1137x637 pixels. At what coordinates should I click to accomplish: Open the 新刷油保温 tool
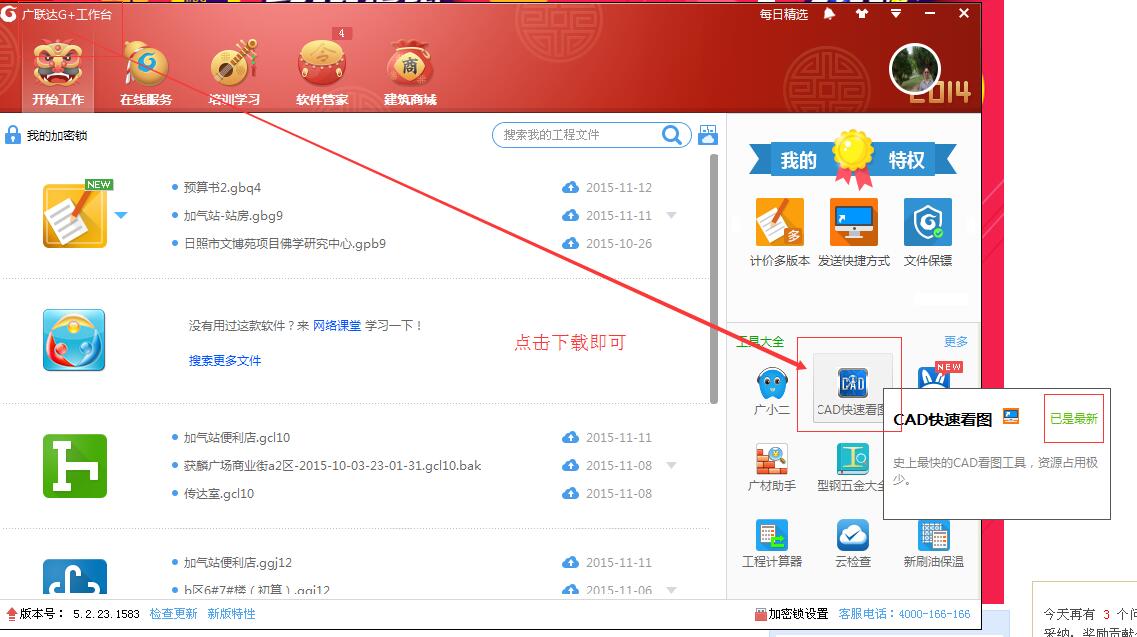pyautogui.click(x=933, y=544)
